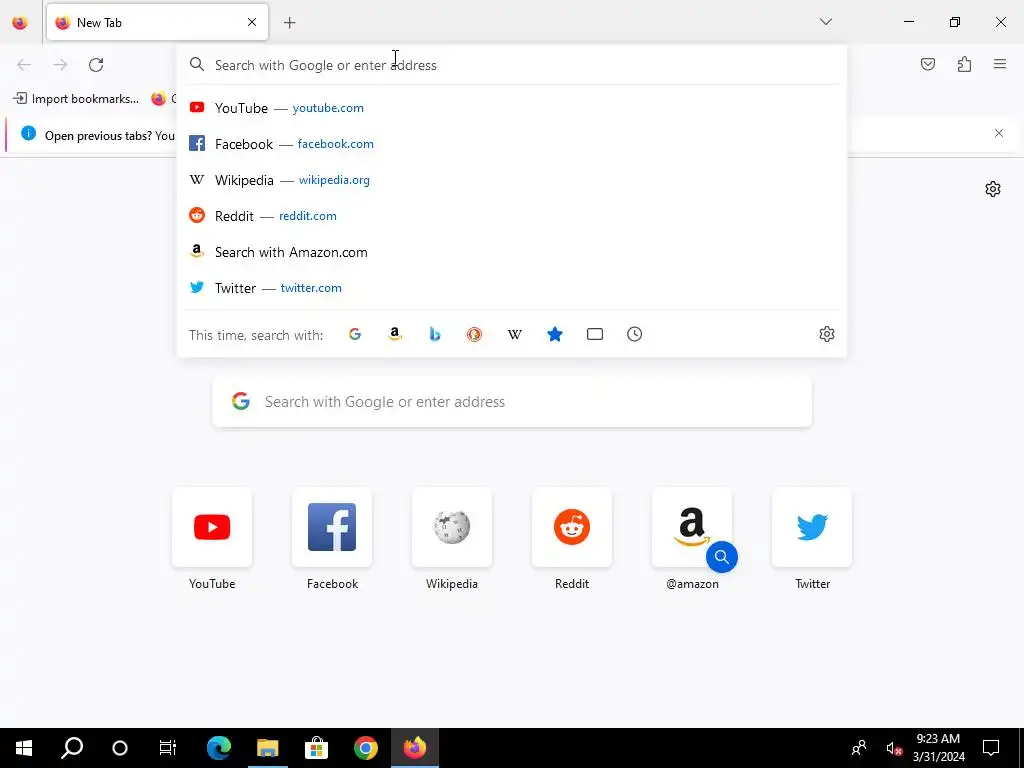Open @amazon search shortcut tile
The image size is (1024, 768).
click(692, 528)
